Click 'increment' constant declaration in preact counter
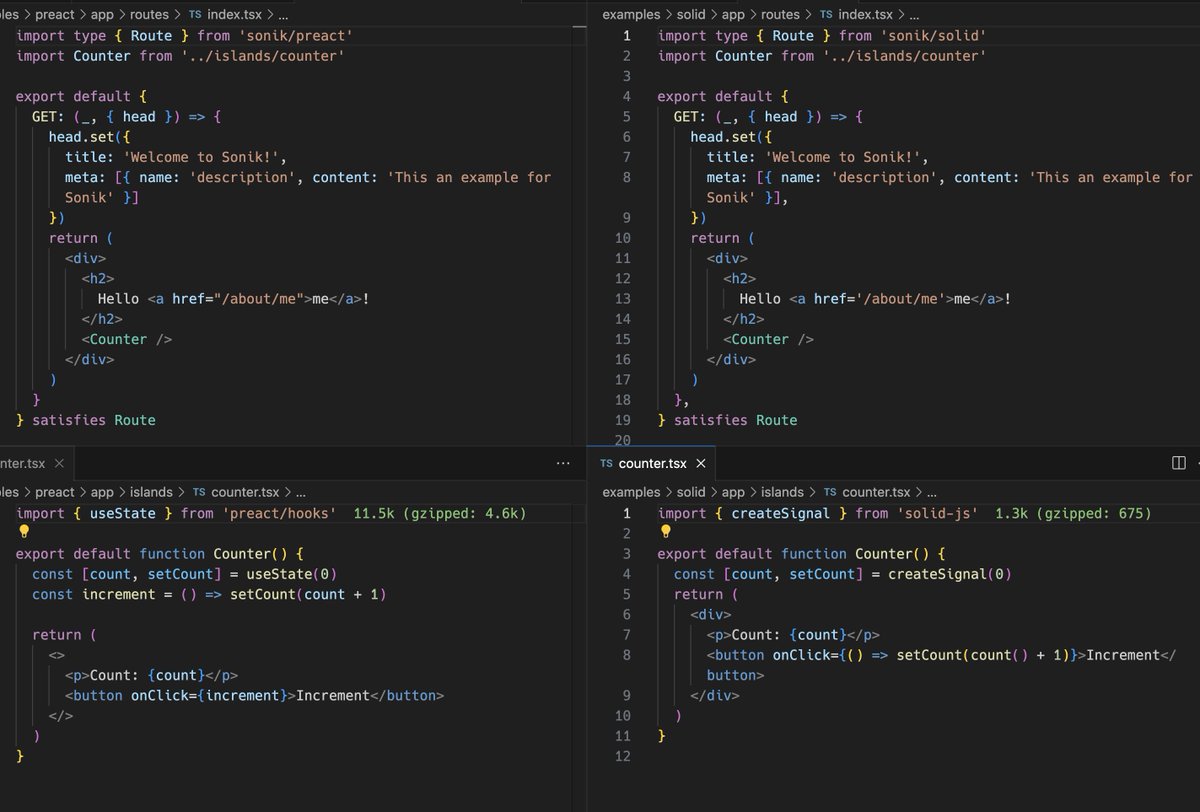 [118, 594]
